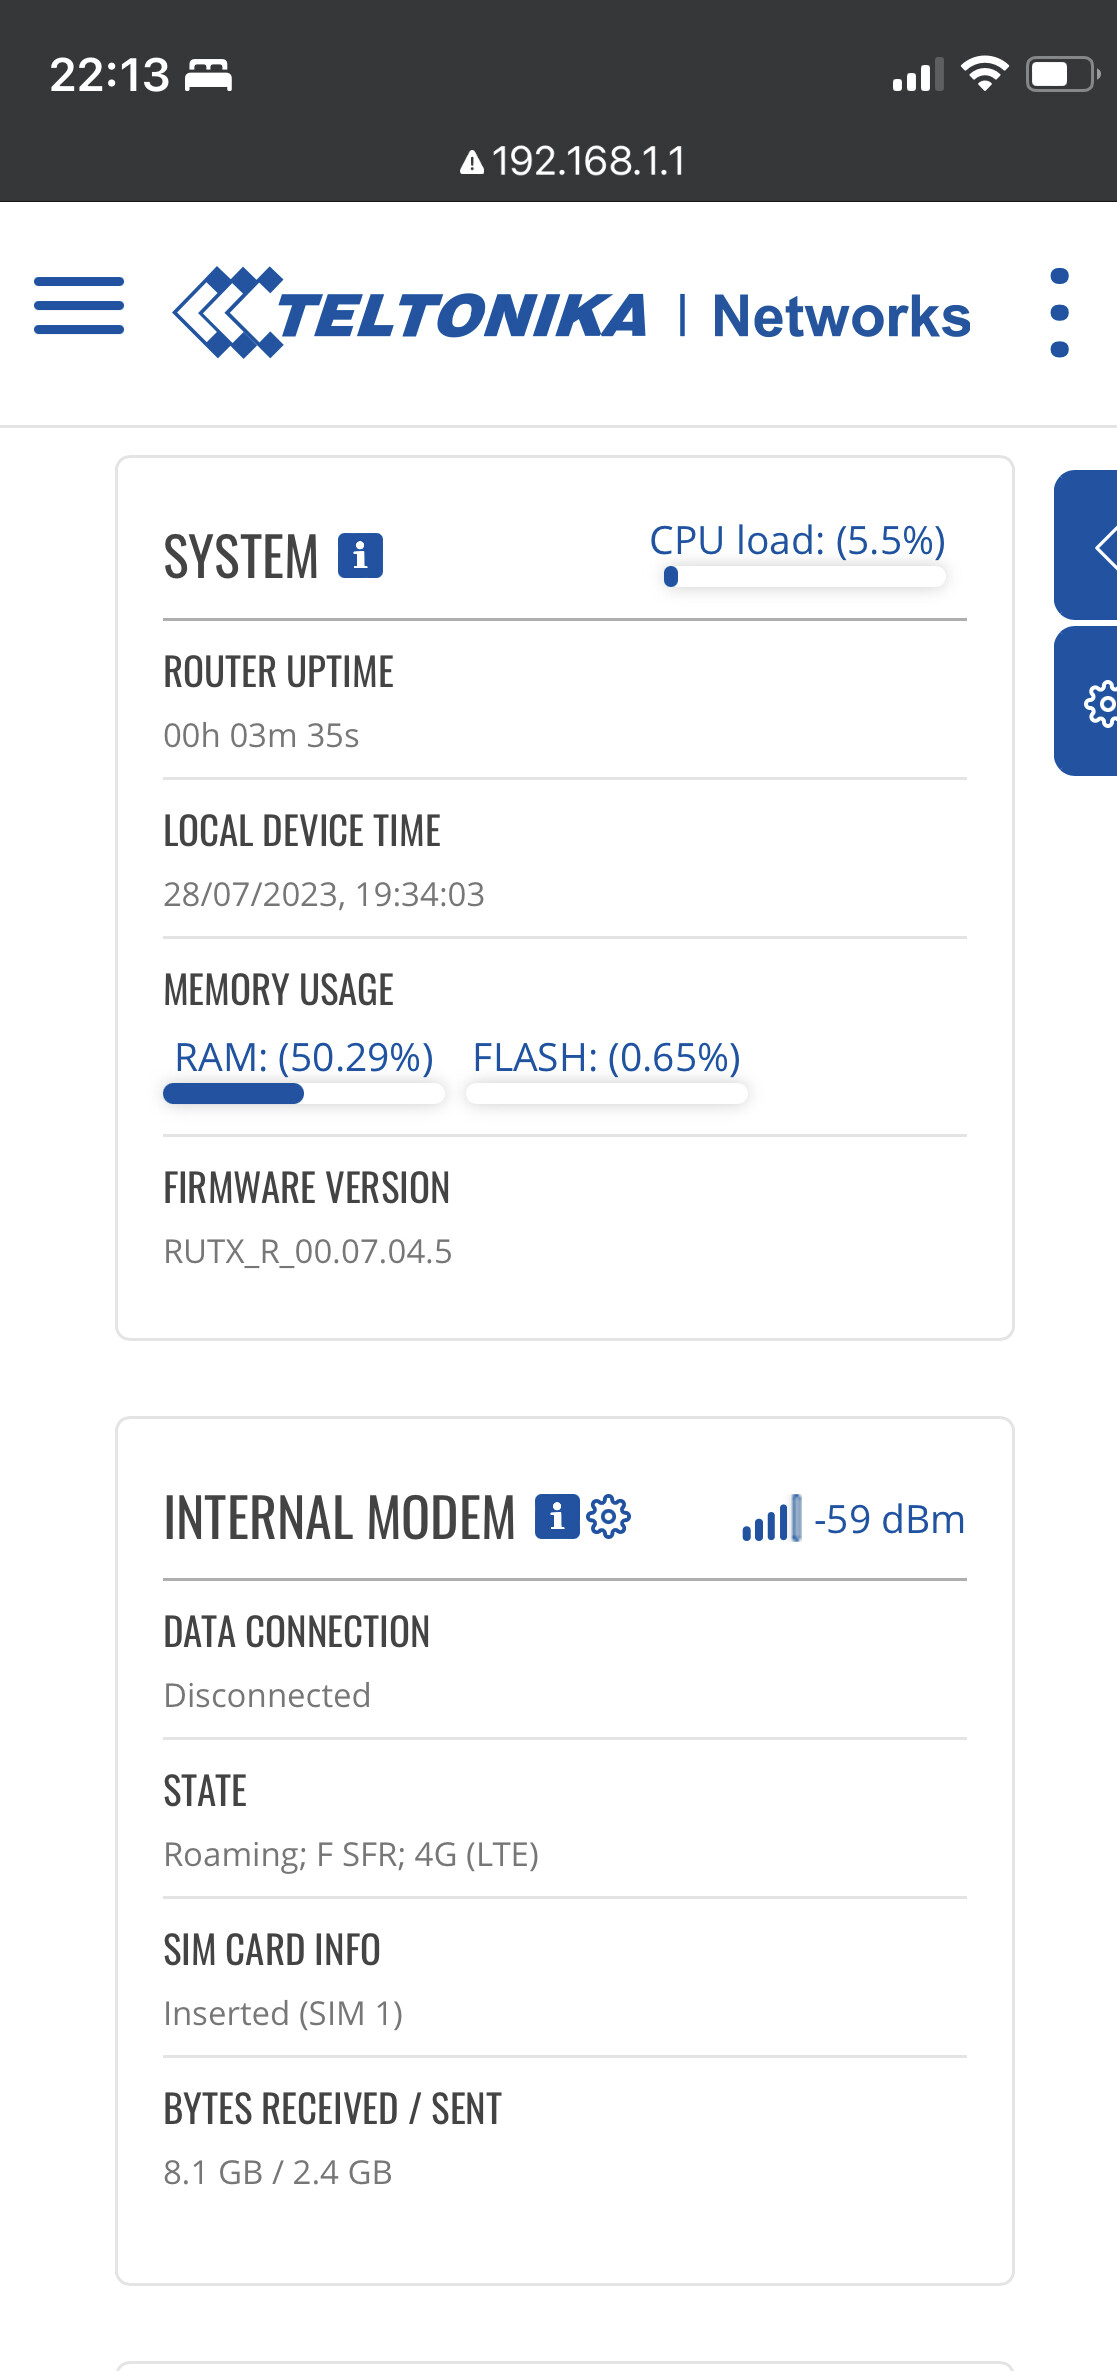Click the CPU load percentage text
Image resolution: width=1117 pixels, height=2371 pixels.
click(797, 540)
